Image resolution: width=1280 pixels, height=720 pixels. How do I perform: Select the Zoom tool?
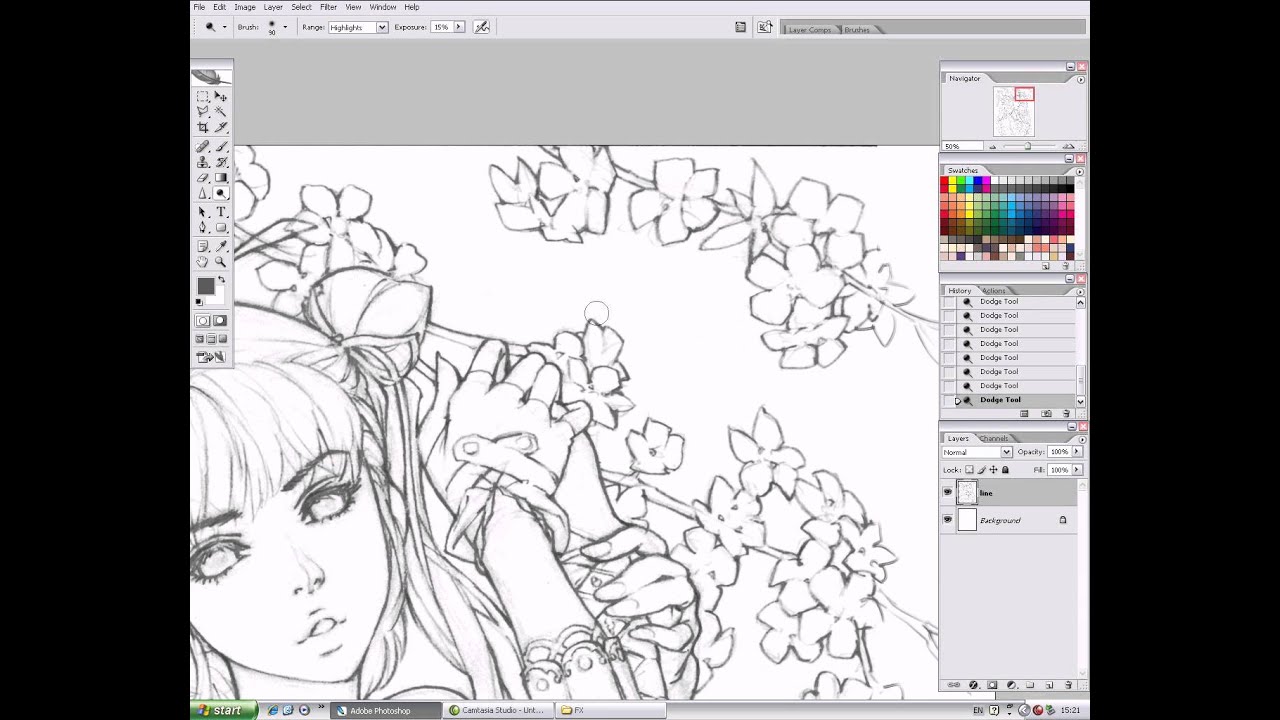click(221, 262)
